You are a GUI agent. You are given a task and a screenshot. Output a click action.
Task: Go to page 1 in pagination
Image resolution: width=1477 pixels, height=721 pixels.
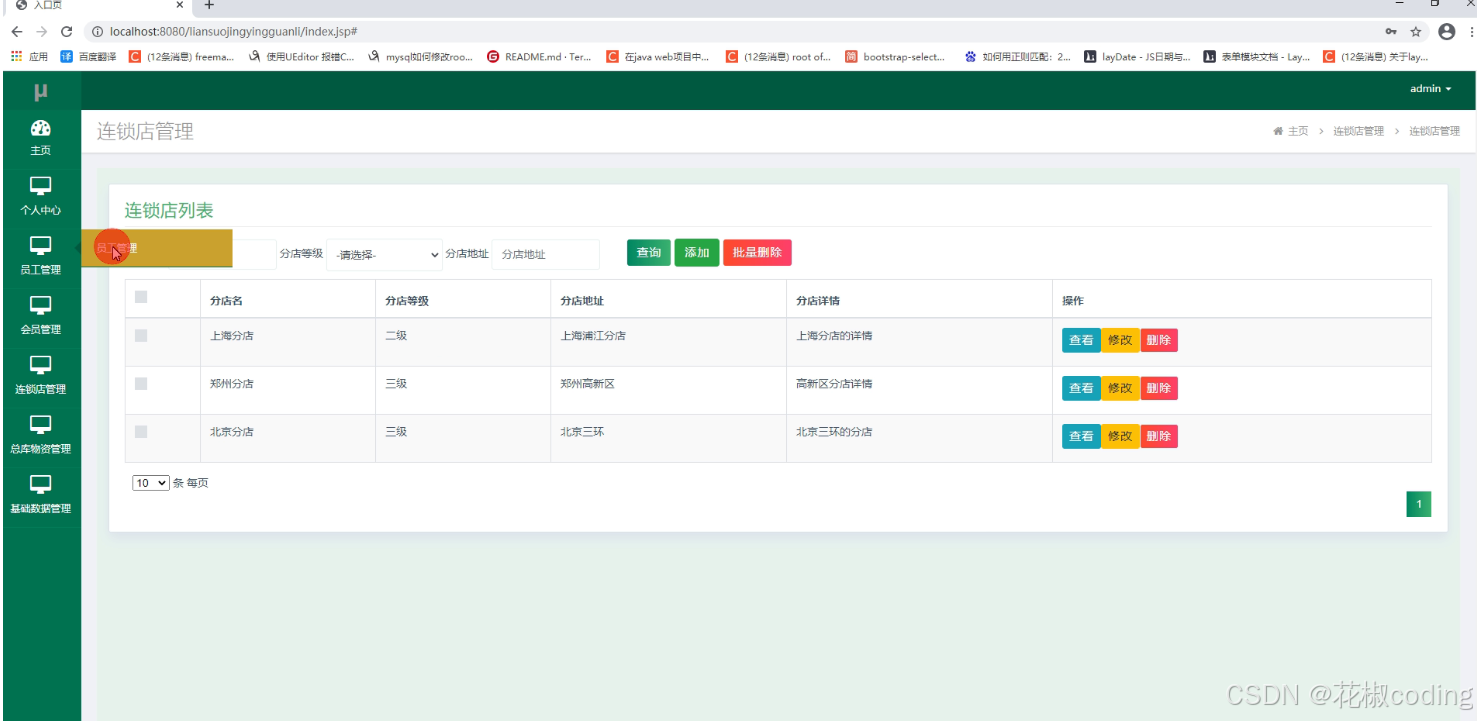click(x=1418, y=505)
